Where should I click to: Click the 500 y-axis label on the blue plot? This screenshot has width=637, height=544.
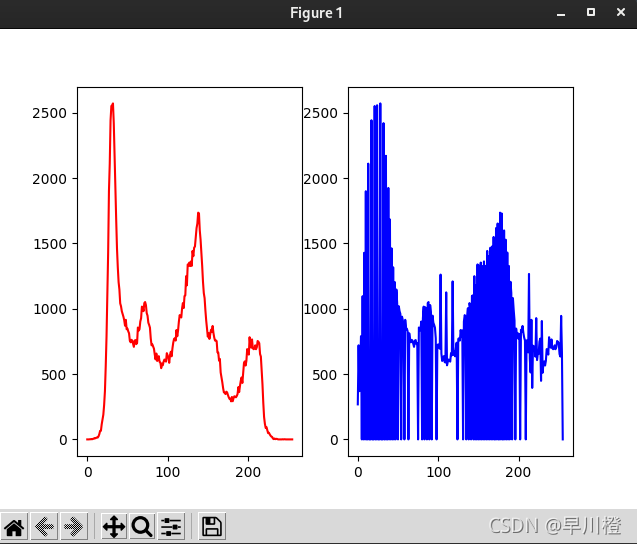coord(324,375)
